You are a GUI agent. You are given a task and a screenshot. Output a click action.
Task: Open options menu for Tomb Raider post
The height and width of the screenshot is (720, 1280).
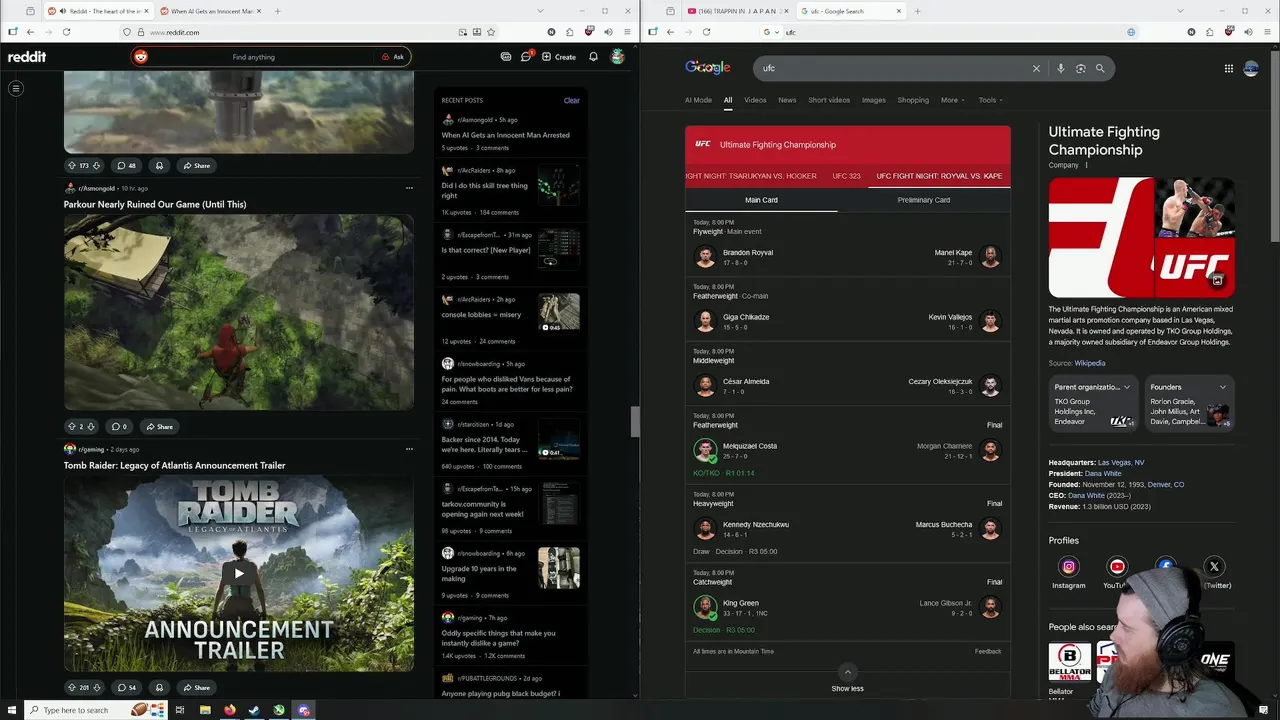[409, 449]
